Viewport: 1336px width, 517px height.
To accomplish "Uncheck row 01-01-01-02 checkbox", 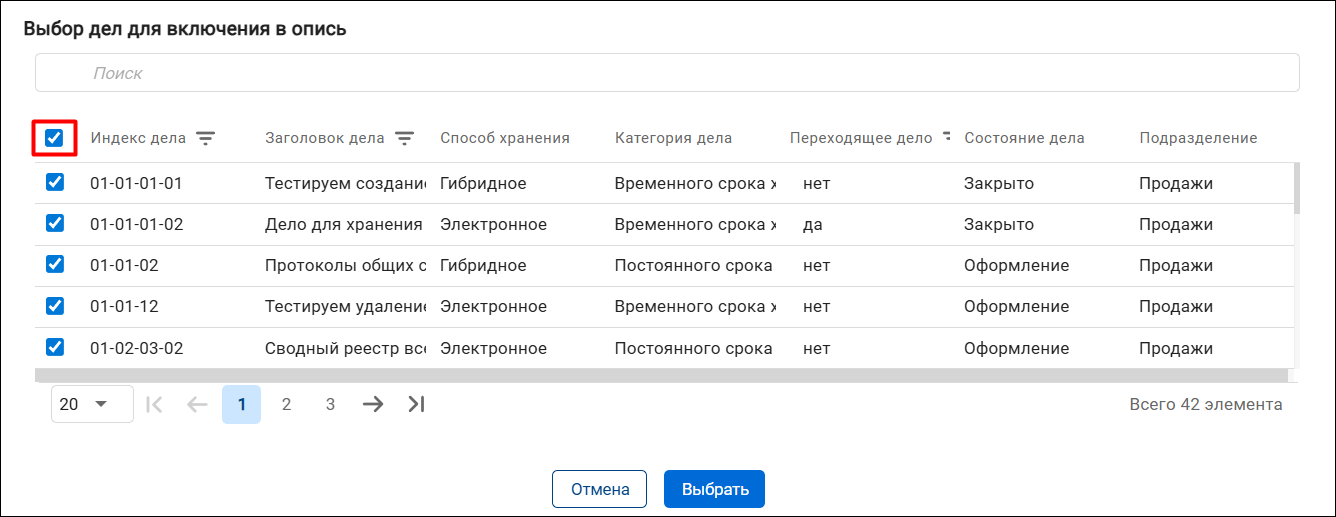I will pyautogui.click(x=55, y=224).
